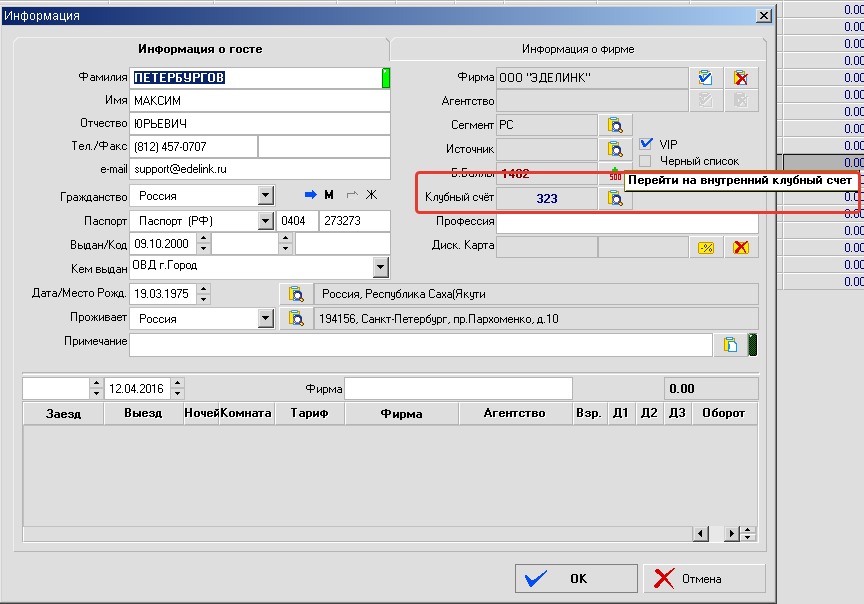Image resolution: width=864 pixels, height=604 pixels.
Task: Toggle the VIP checkbox
Action: coord(646,144)
